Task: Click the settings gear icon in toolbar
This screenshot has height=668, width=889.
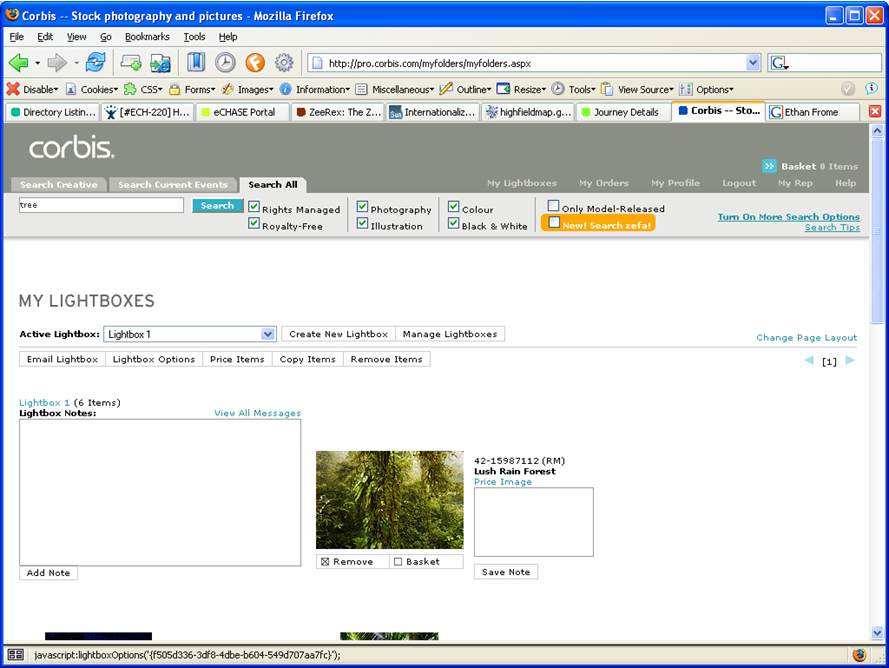Action: tap(284, 62)
